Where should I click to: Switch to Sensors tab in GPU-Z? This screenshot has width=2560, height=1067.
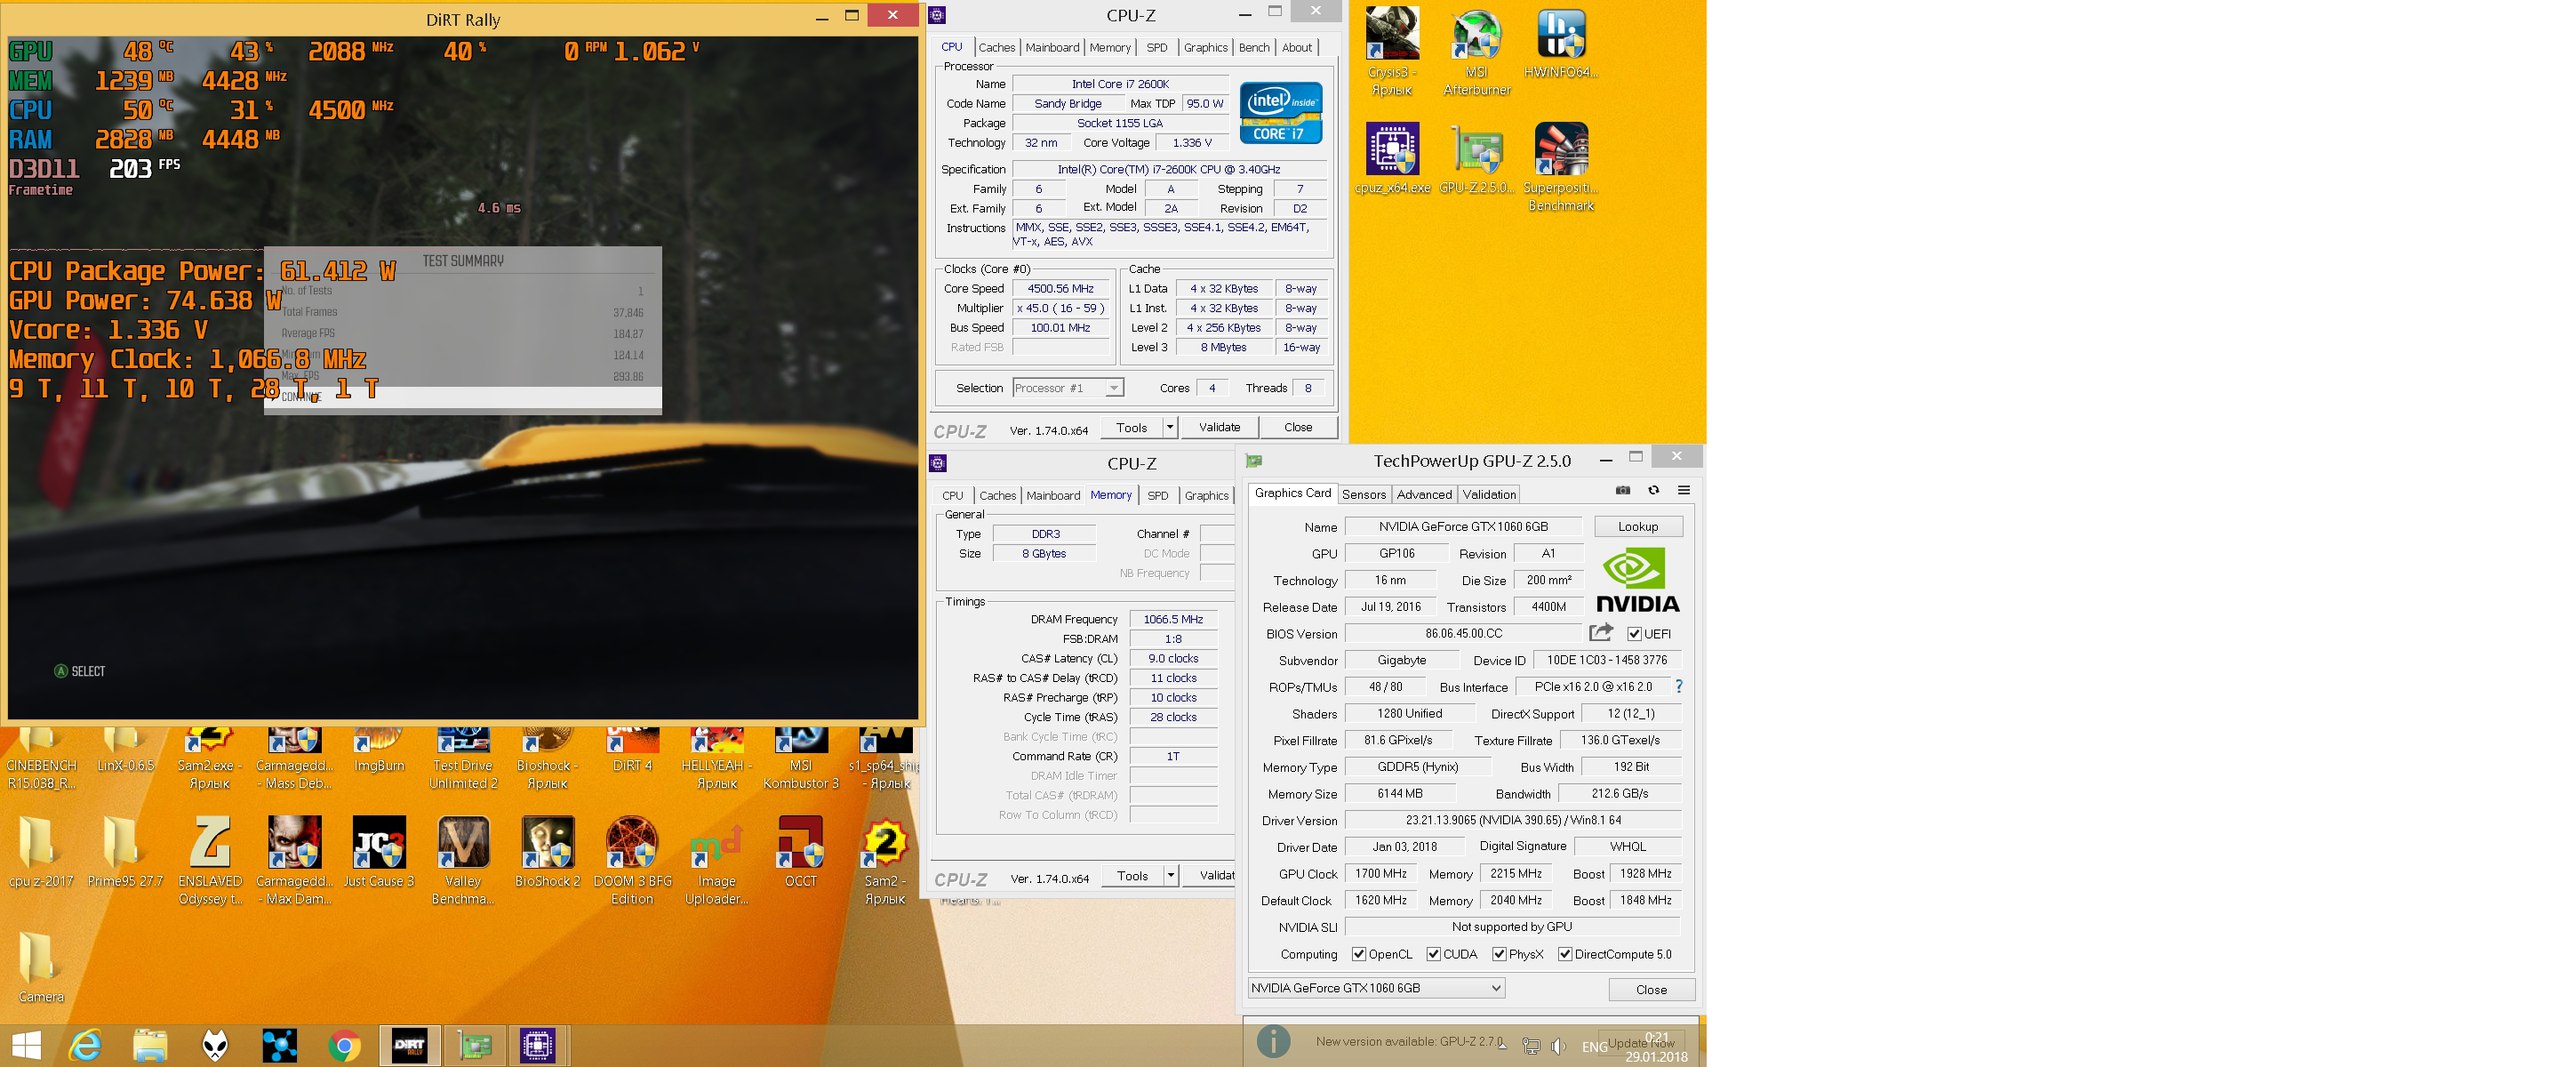point(1364,494)
